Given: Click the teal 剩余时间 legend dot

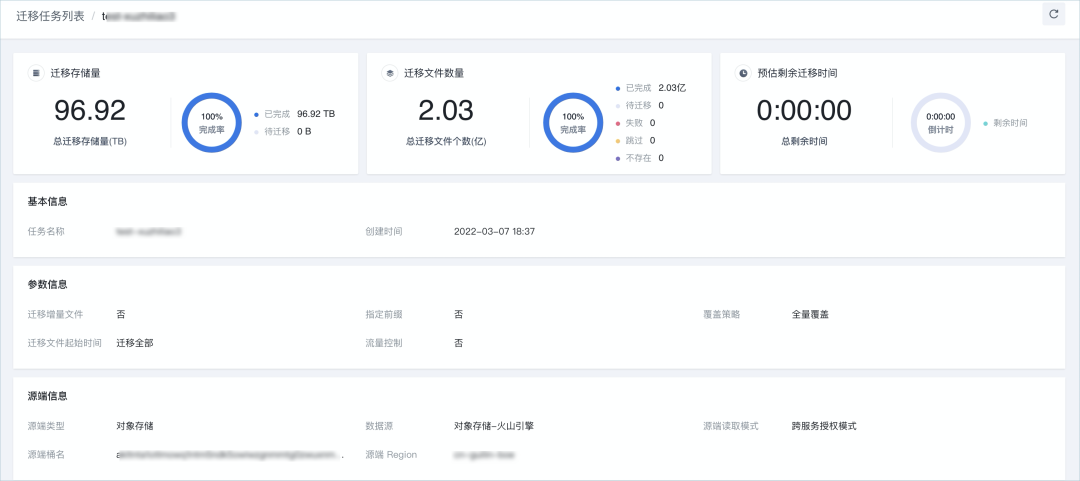Looking at the screenshot, I should [x=985, y=123].
